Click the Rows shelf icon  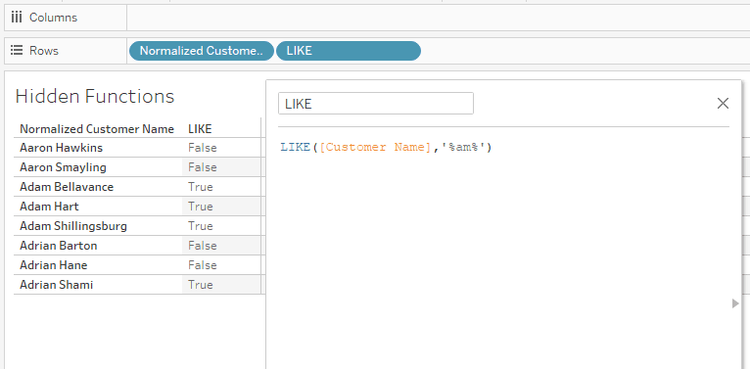click(x=17, y=51)
